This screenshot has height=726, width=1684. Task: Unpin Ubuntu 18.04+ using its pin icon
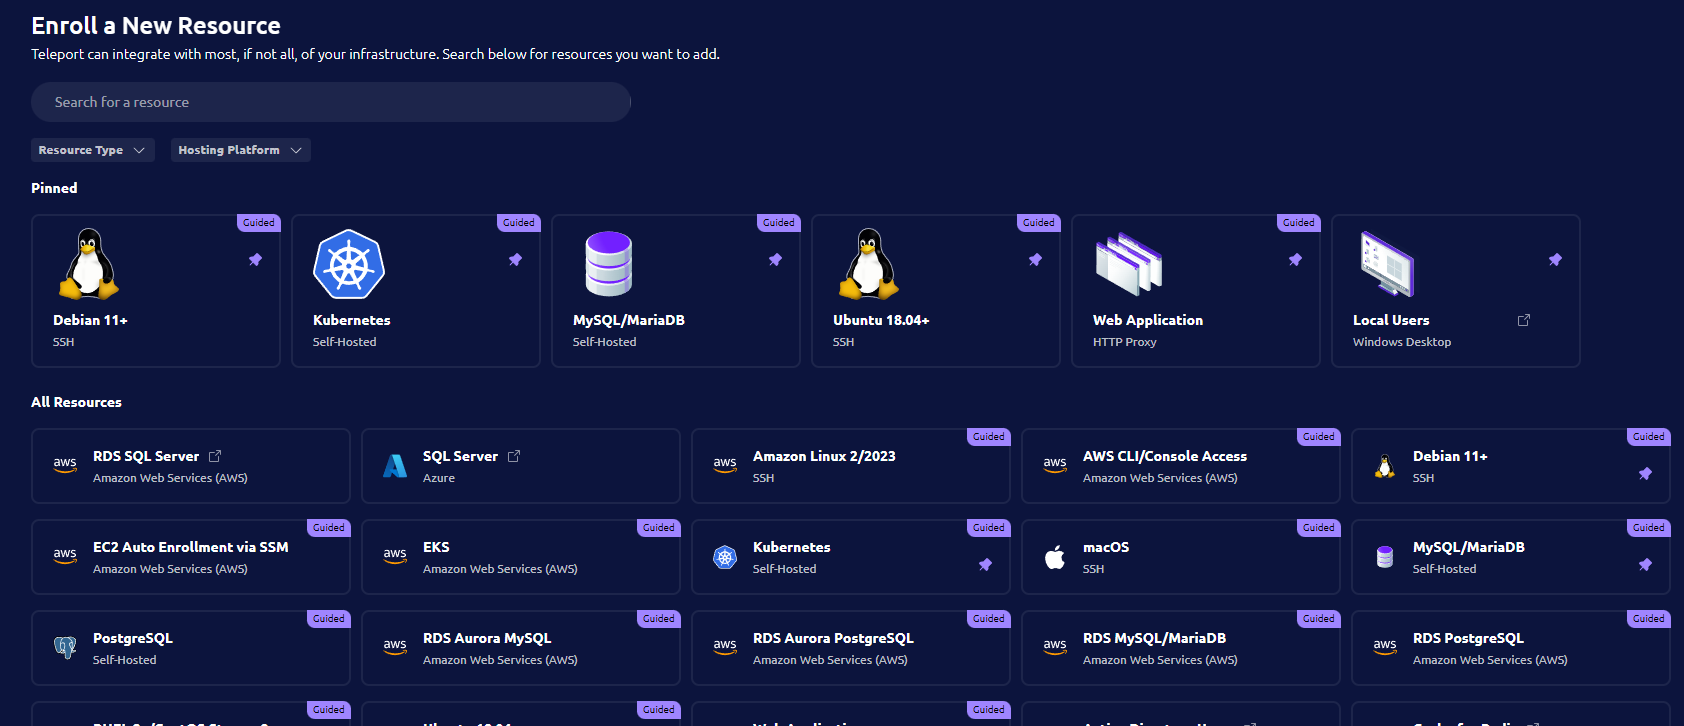[1035, 260]
